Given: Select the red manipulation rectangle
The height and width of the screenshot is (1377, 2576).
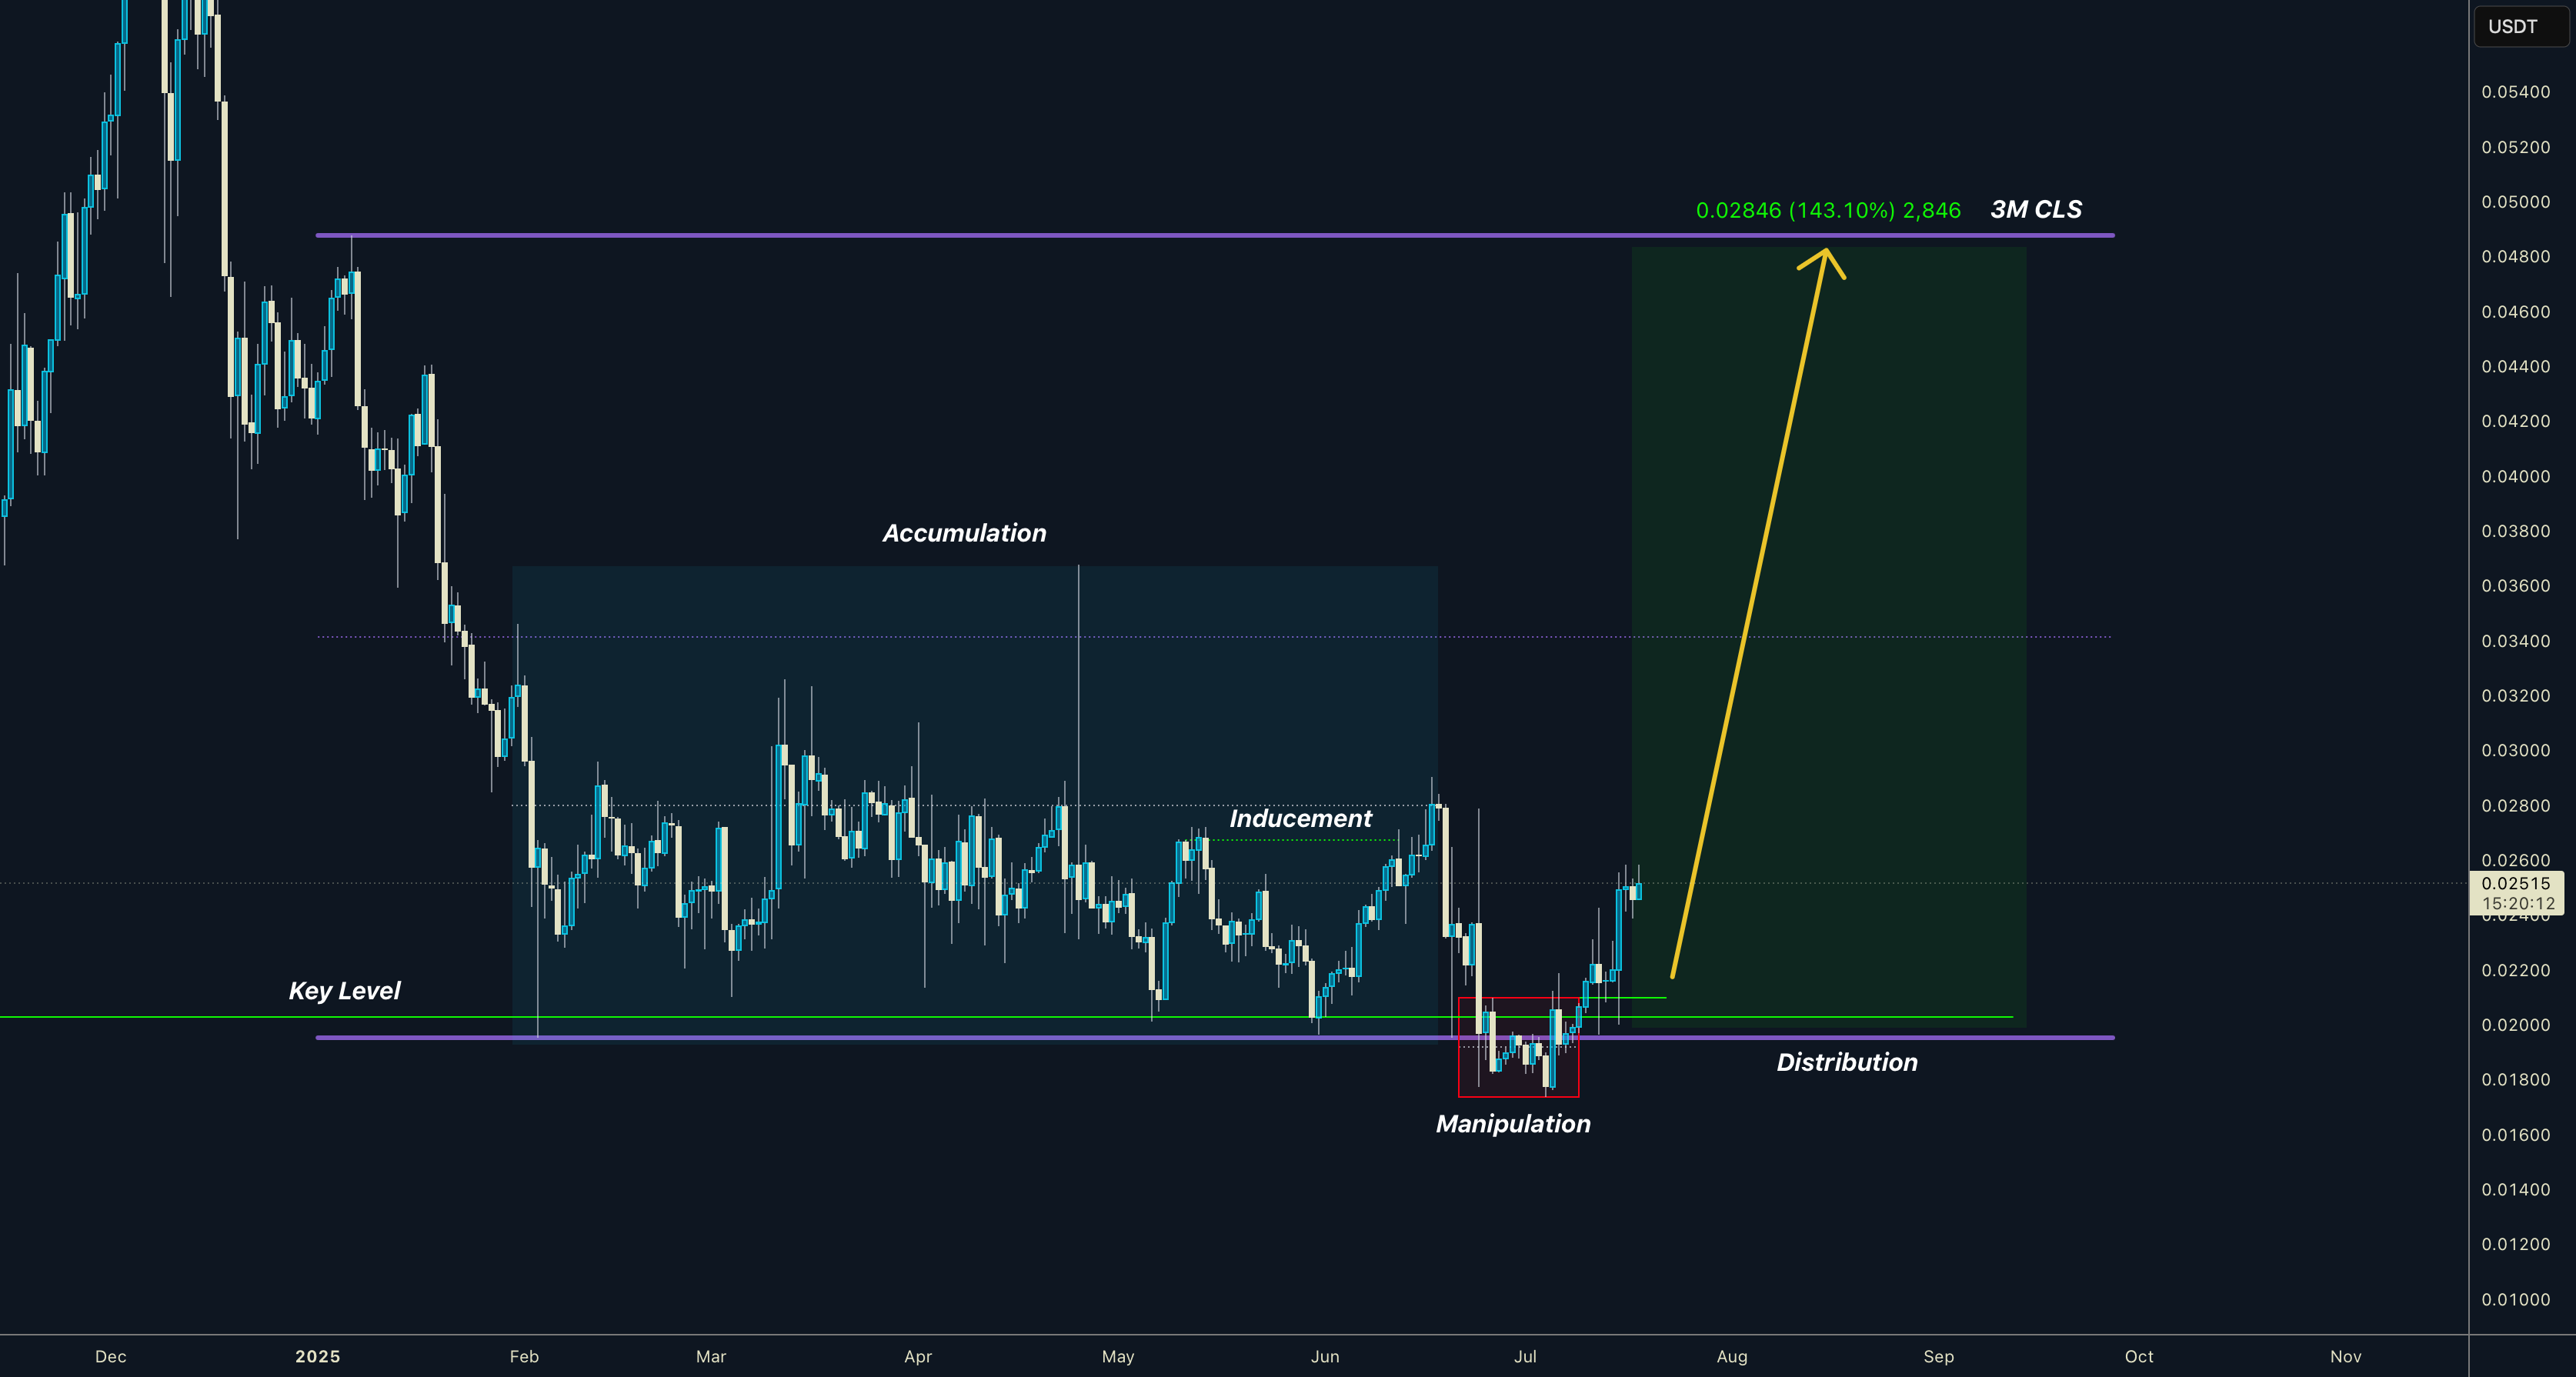Looking at the screenshot, I should pos(1518,1047).
